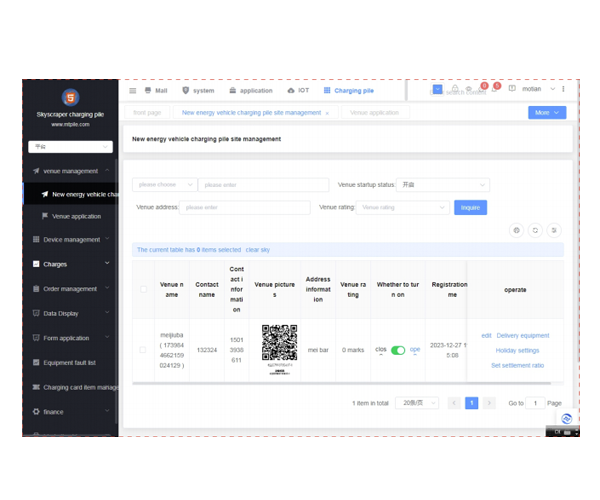The width and height of the screenshot is (600, 500).
Task: Switch to the front page tab
Action: tap(146, 113)
